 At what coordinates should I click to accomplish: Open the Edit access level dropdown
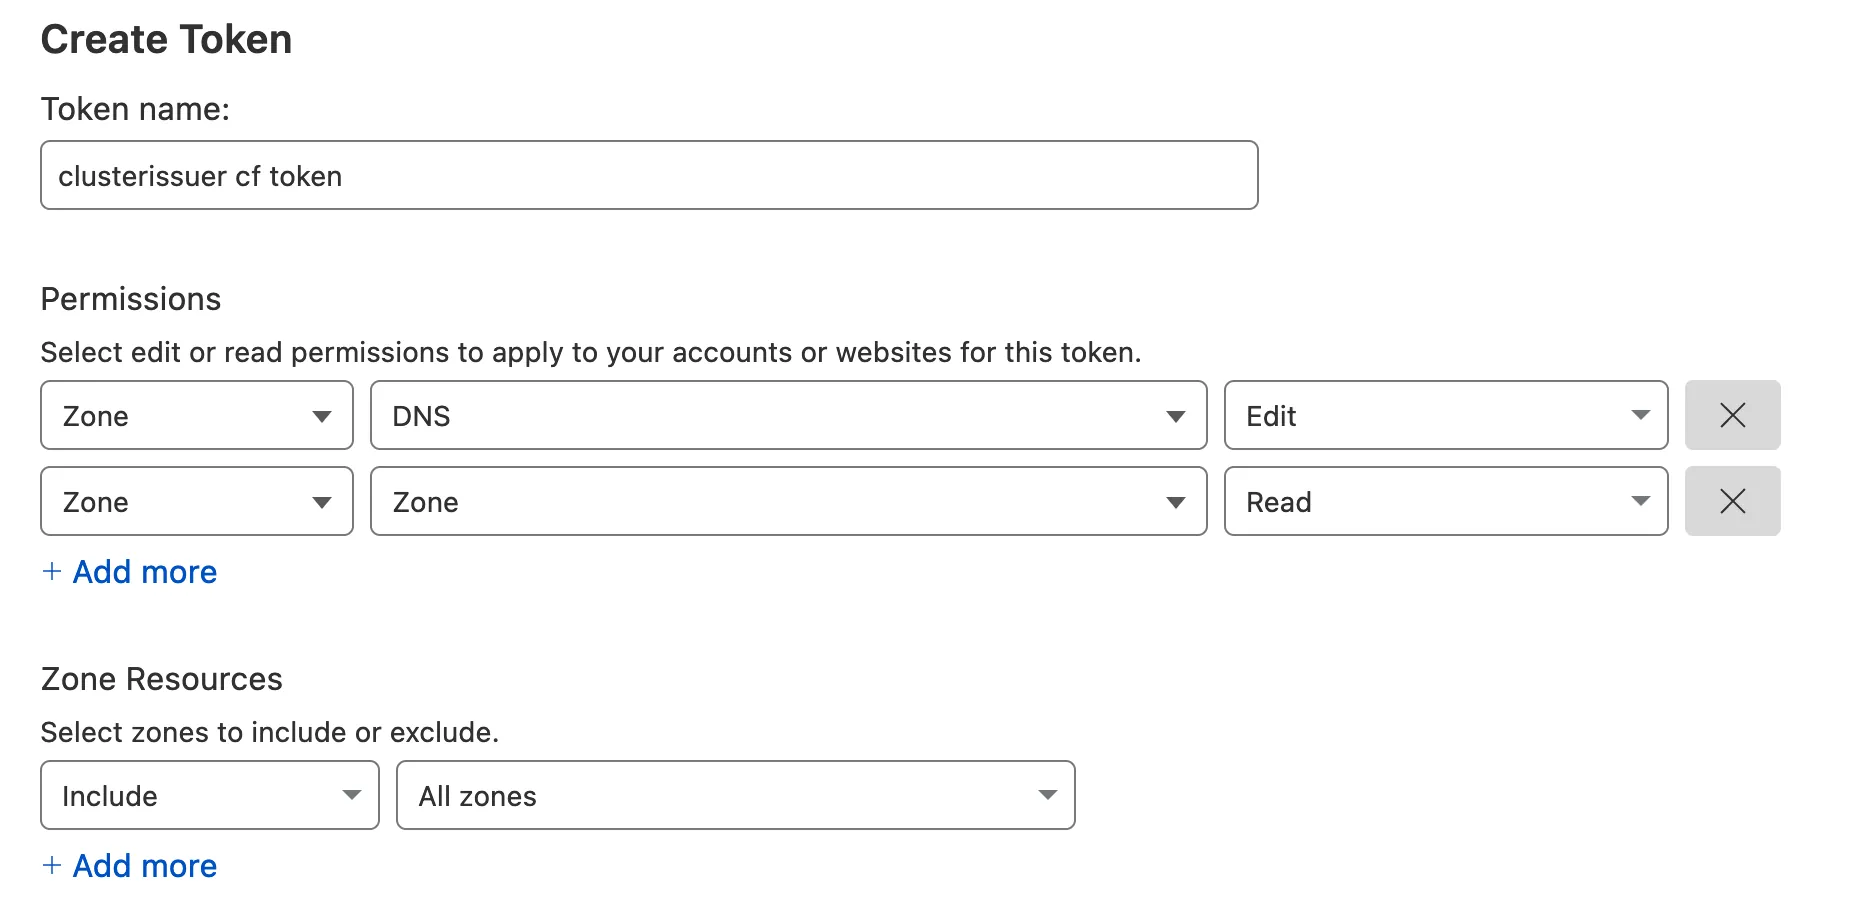pos(1445,415)
